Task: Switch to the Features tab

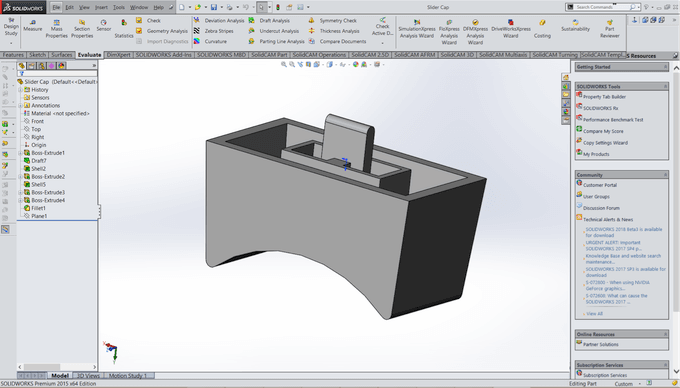Action: [13, 55]
